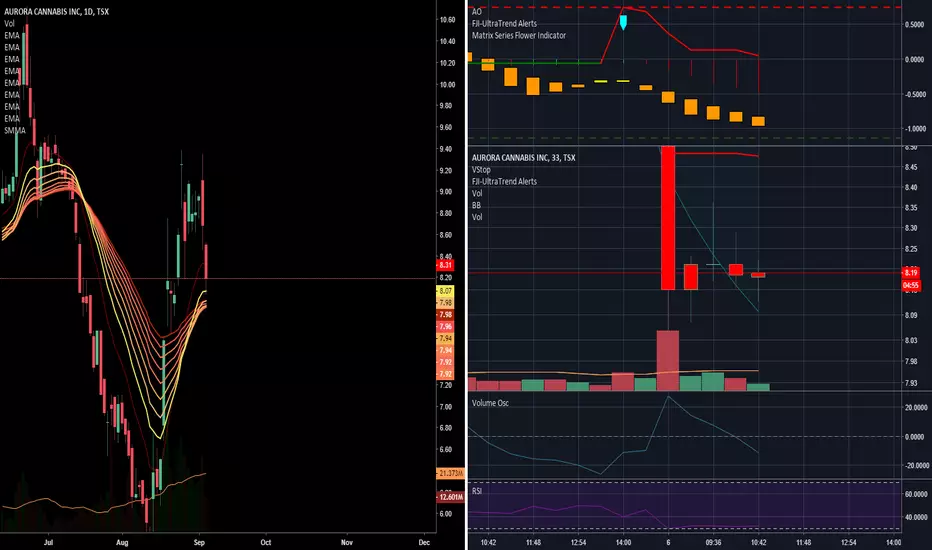Click the 8.45 value on the intraday price scale
932x550 pixels.
911,167
